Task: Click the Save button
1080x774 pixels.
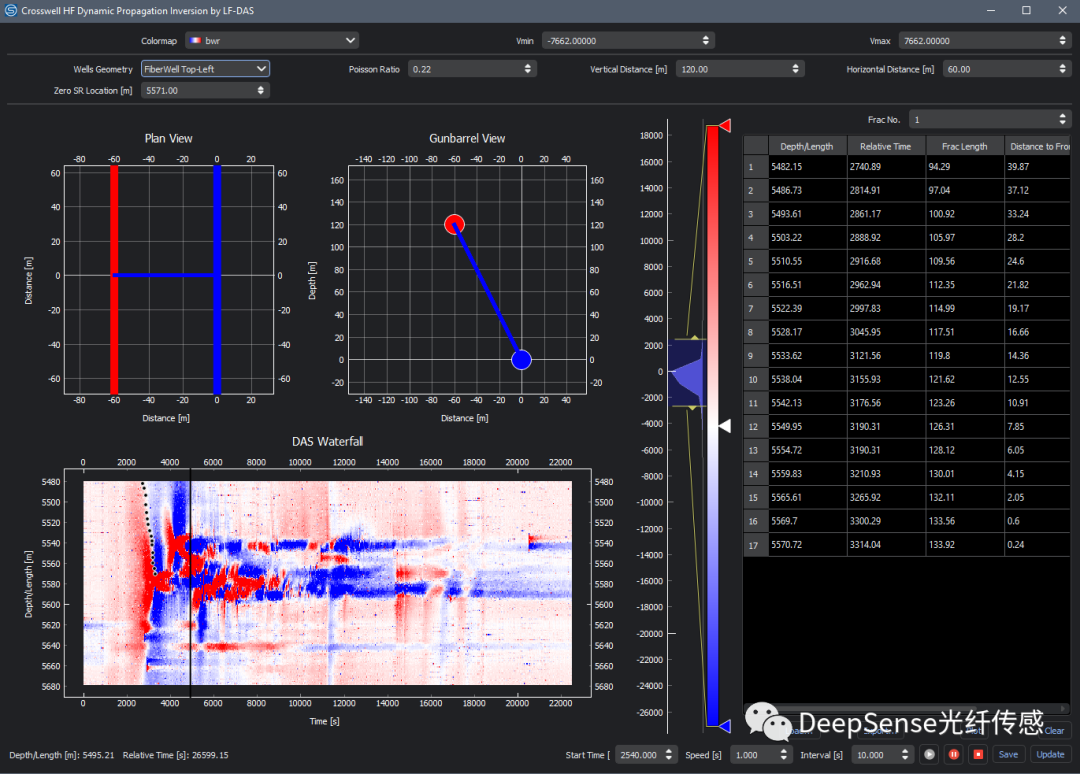Action: [x=1008, y=755]
